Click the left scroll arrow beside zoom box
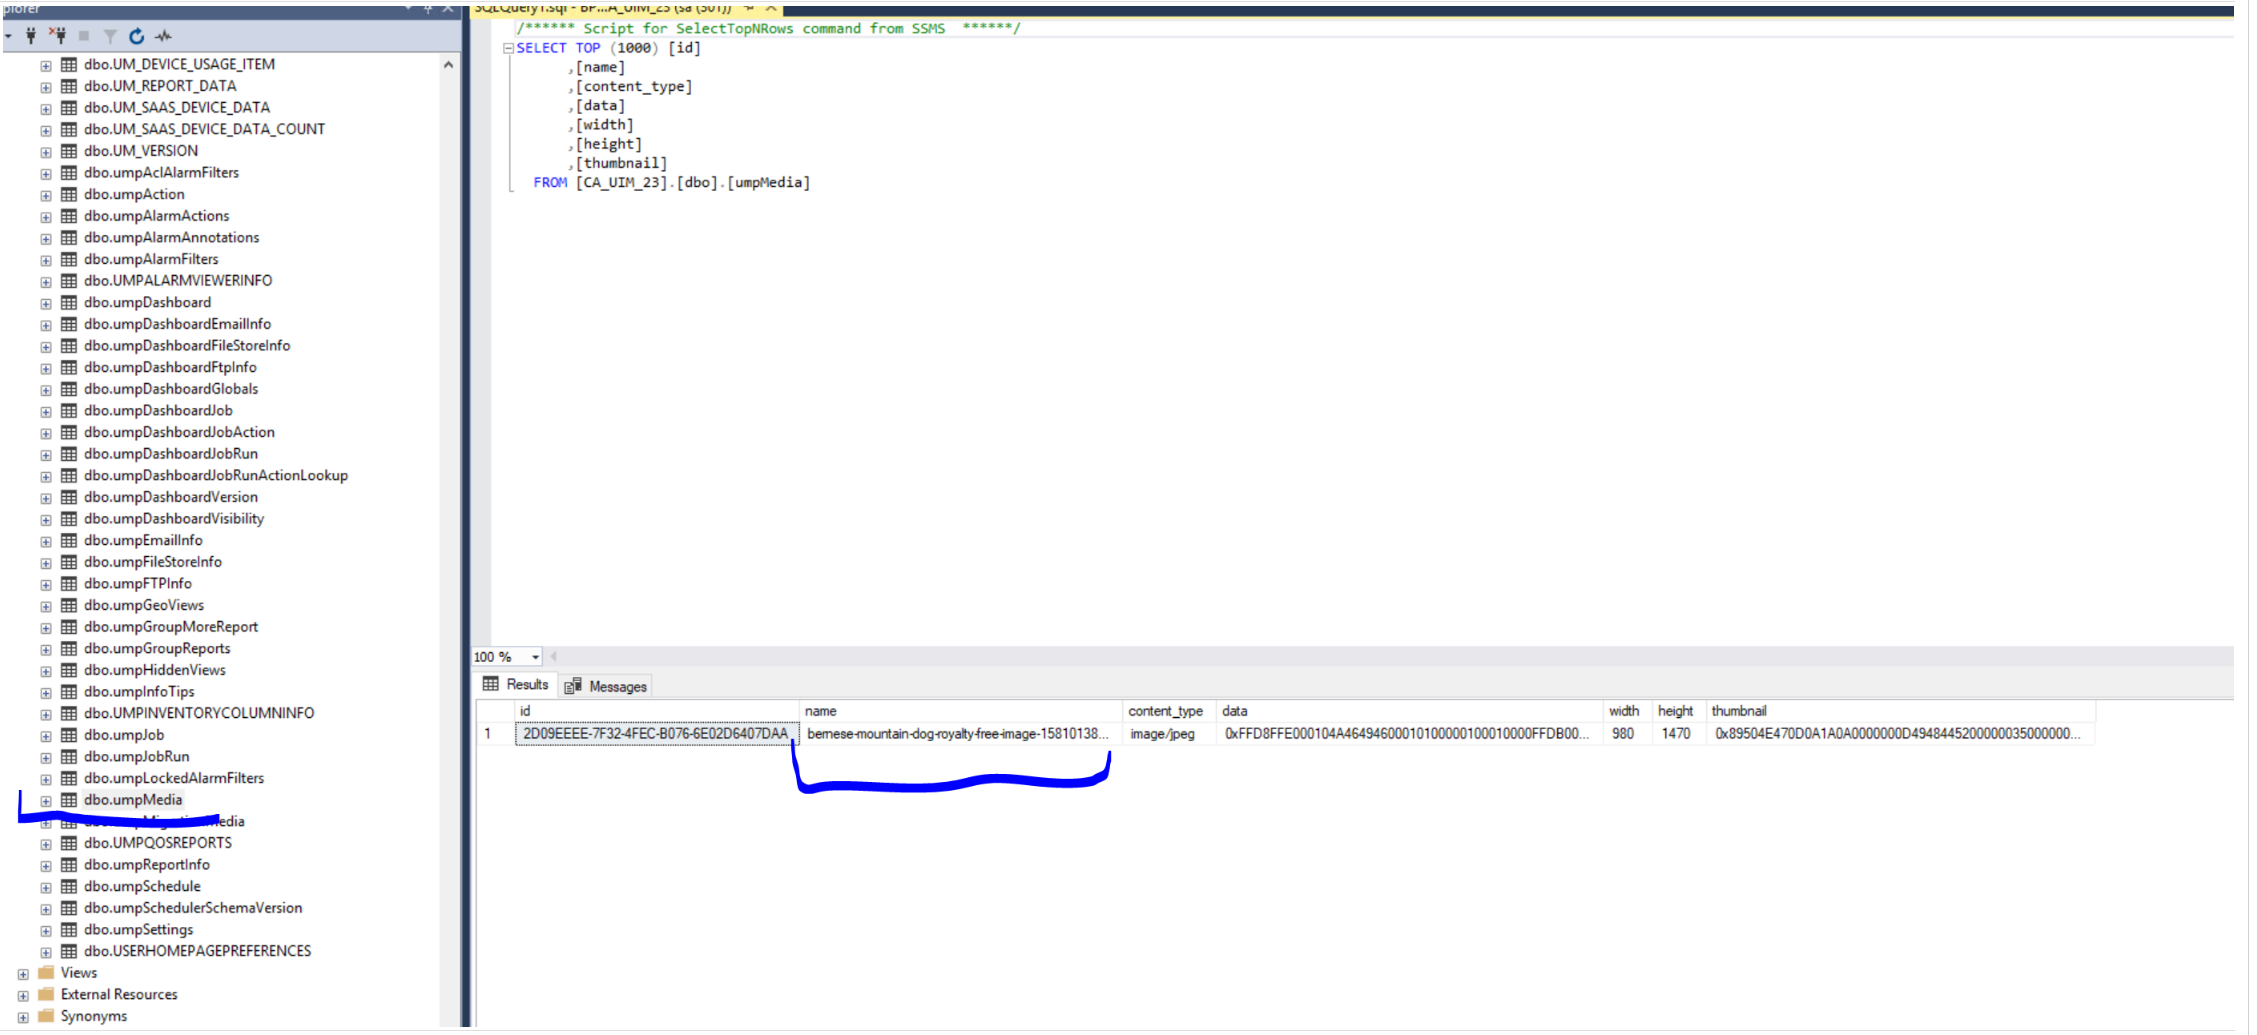The width and height of the screenshot is (2257, 1035). pyautogui.click(x=553, y=657)
